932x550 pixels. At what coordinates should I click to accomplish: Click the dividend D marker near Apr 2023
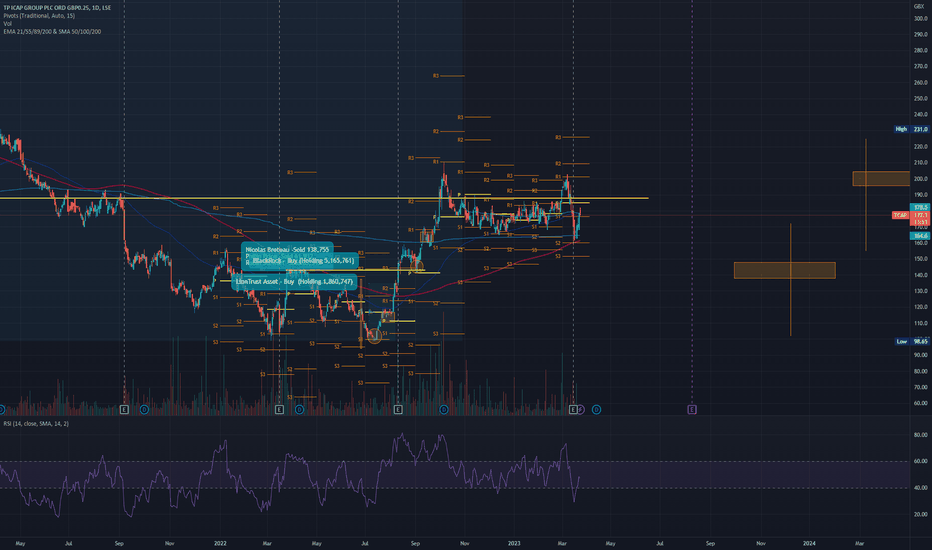pos(596,410)
